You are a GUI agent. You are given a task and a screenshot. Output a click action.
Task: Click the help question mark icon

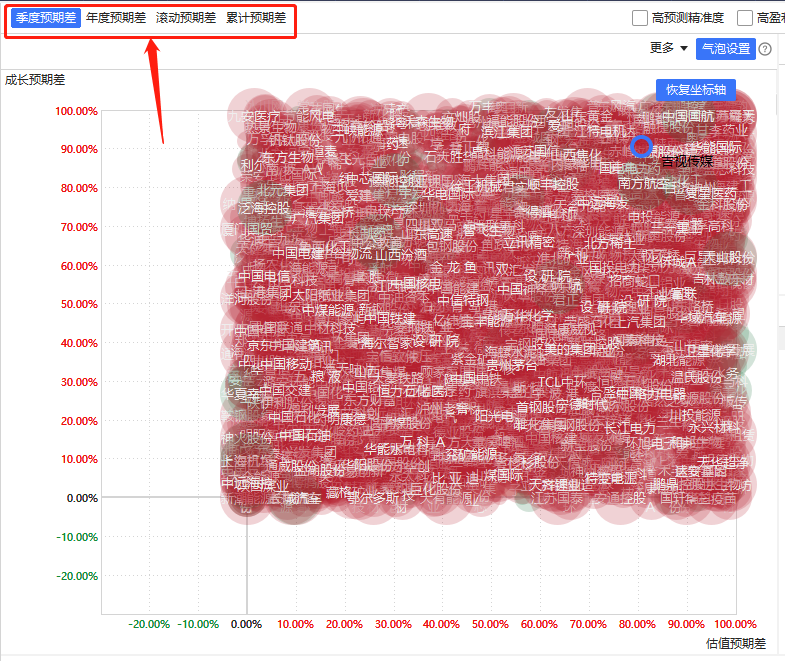click(765, 49)
